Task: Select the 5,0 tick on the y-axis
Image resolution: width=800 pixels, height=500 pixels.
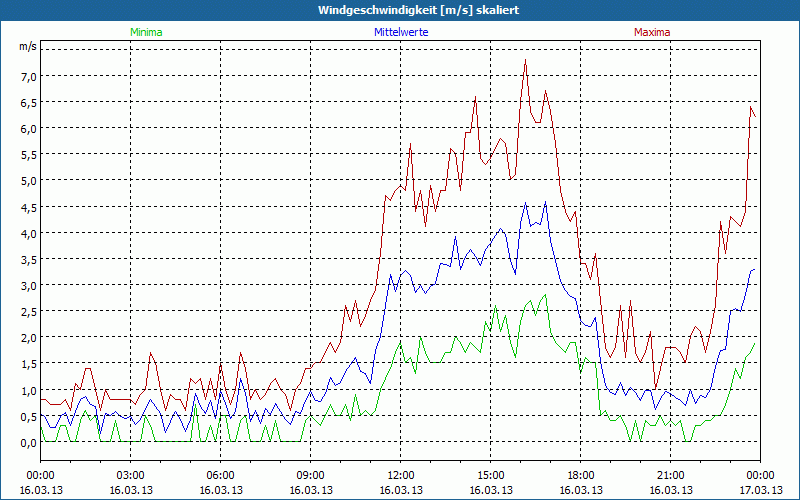Action: coord(28,181)
